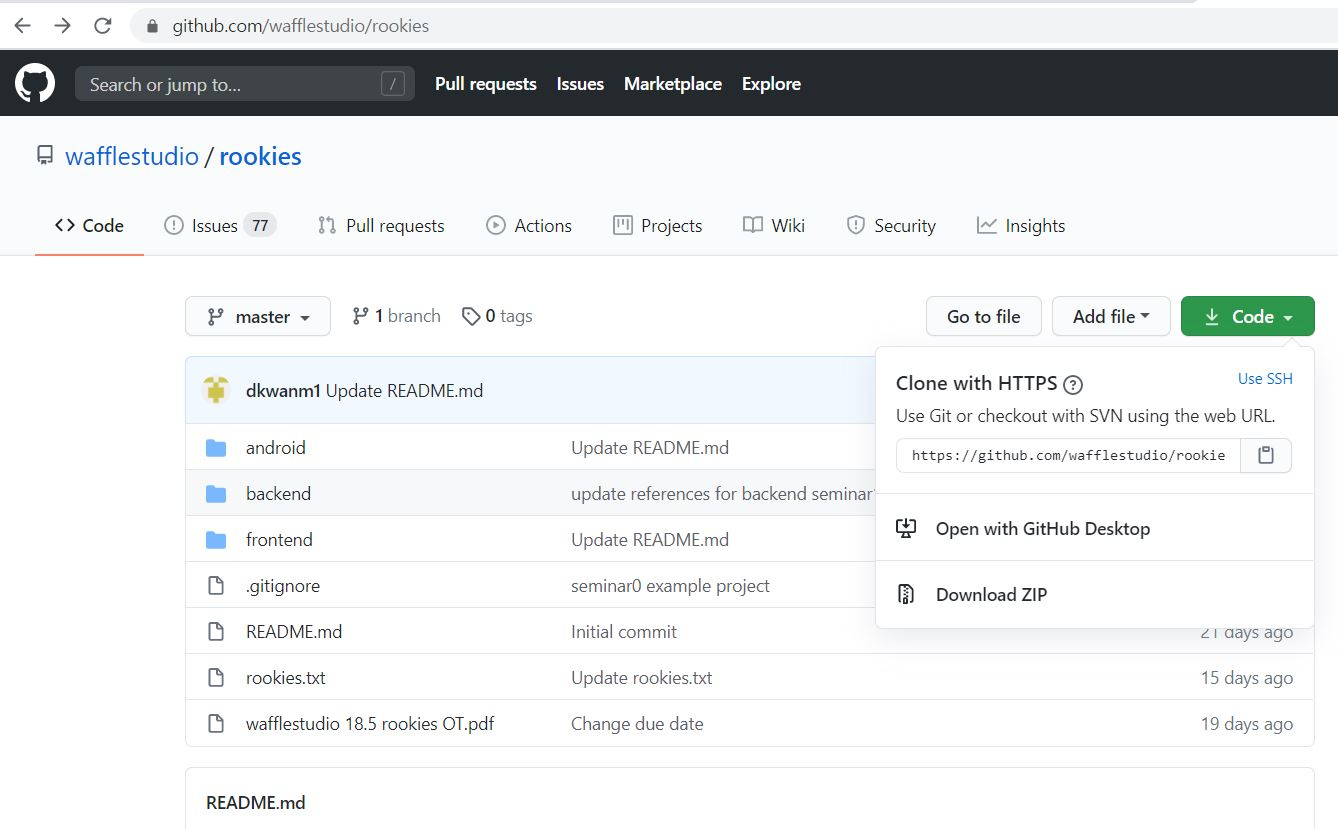Screen dimensions: 1338x829
Task: Open dkwanm1 user profile link
Action: click(283, 391)
